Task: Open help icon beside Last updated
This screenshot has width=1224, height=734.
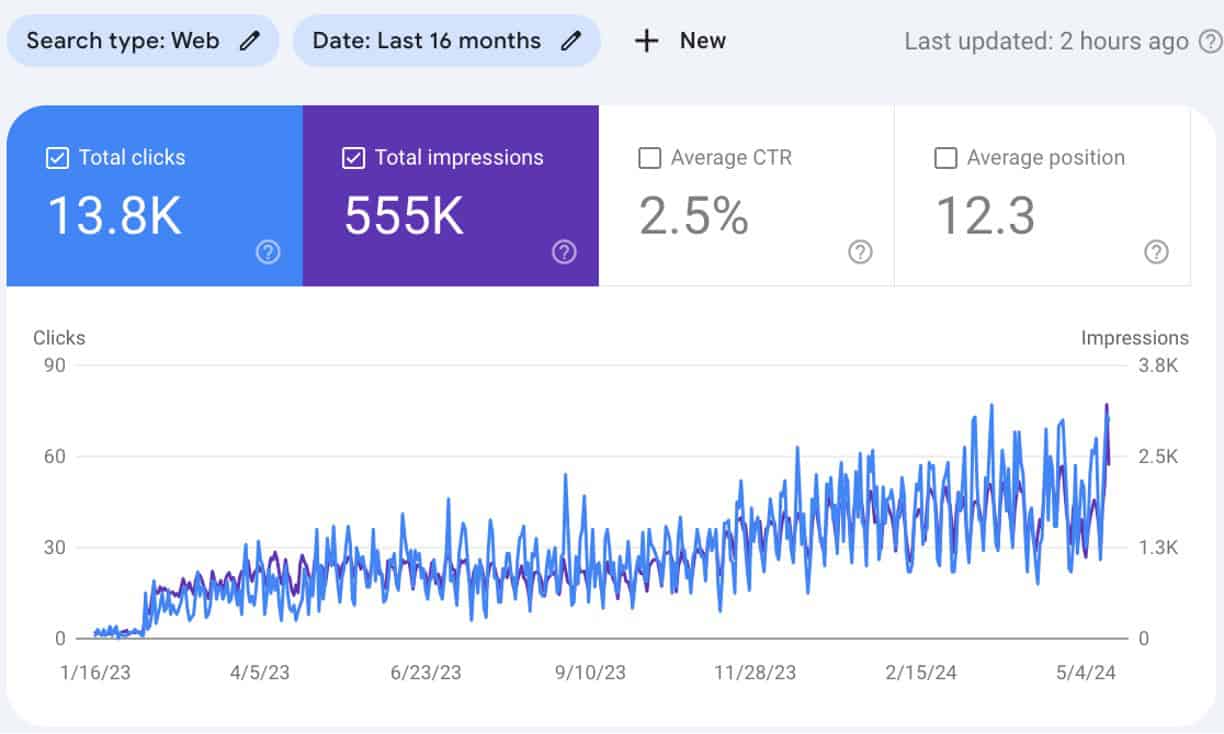Action: [x=1209, y=42]
